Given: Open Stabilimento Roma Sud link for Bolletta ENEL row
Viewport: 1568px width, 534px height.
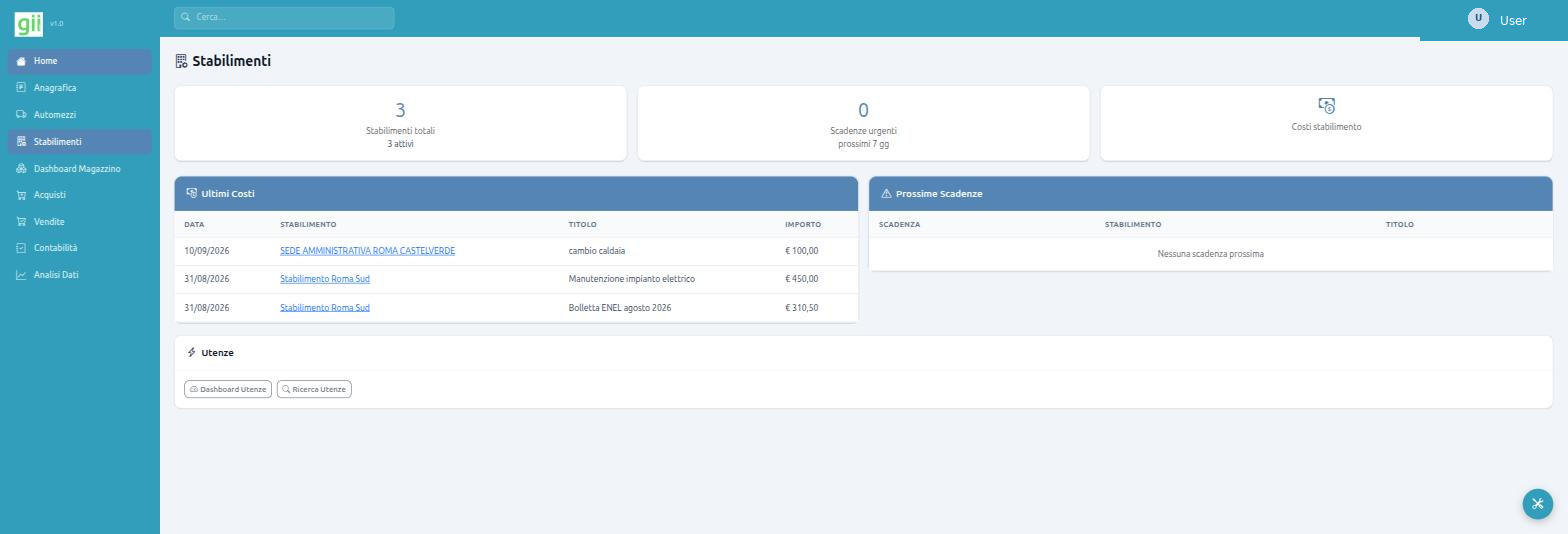Looking at the screenshot, I should (325, 308).
